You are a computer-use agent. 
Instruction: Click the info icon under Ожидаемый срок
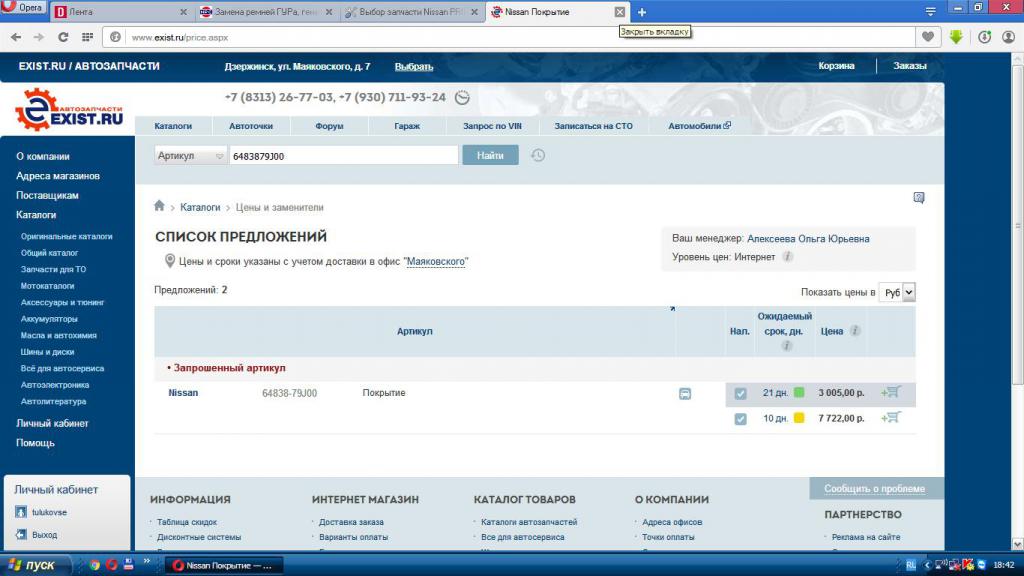(786, 345)
